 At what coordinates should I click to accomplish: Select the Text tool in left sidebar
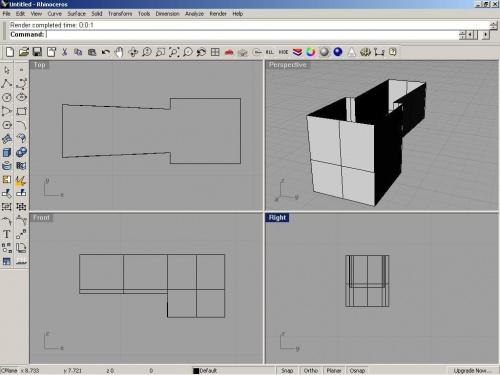(7, 234)
